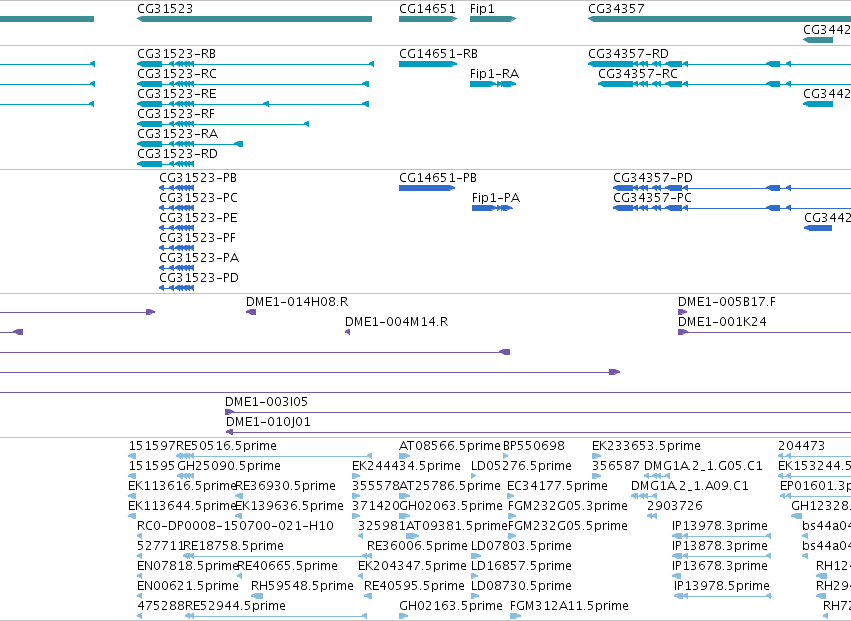Screen dimensions: 851x621
Task: Open EST EK233653.5prime label
Action: point(646,446)
